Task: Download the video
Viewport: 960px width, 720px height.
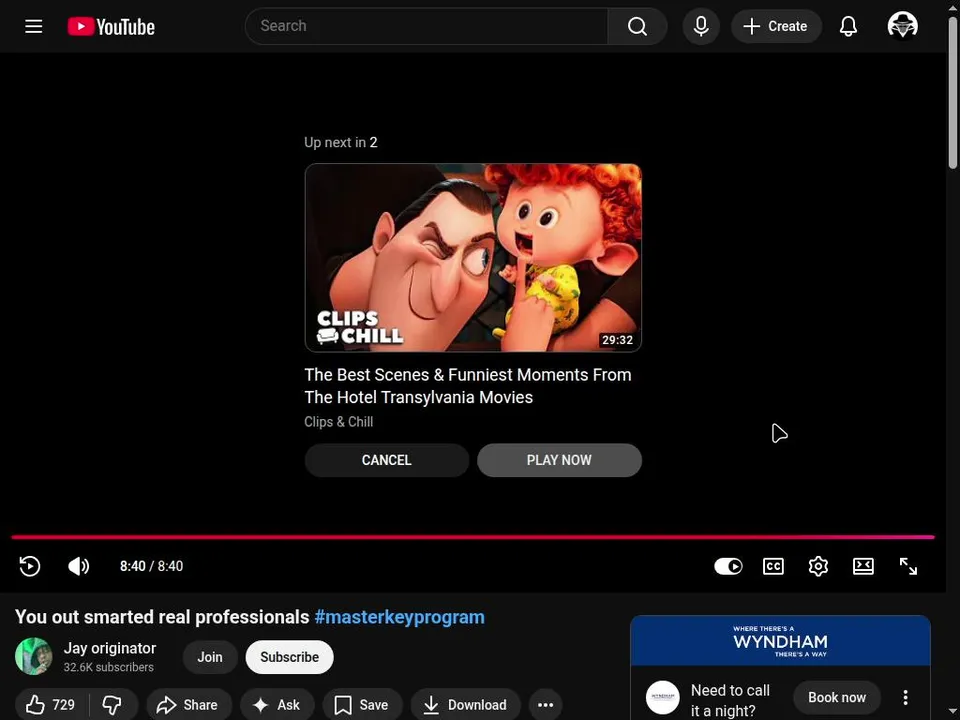Action: coord(466,705)
